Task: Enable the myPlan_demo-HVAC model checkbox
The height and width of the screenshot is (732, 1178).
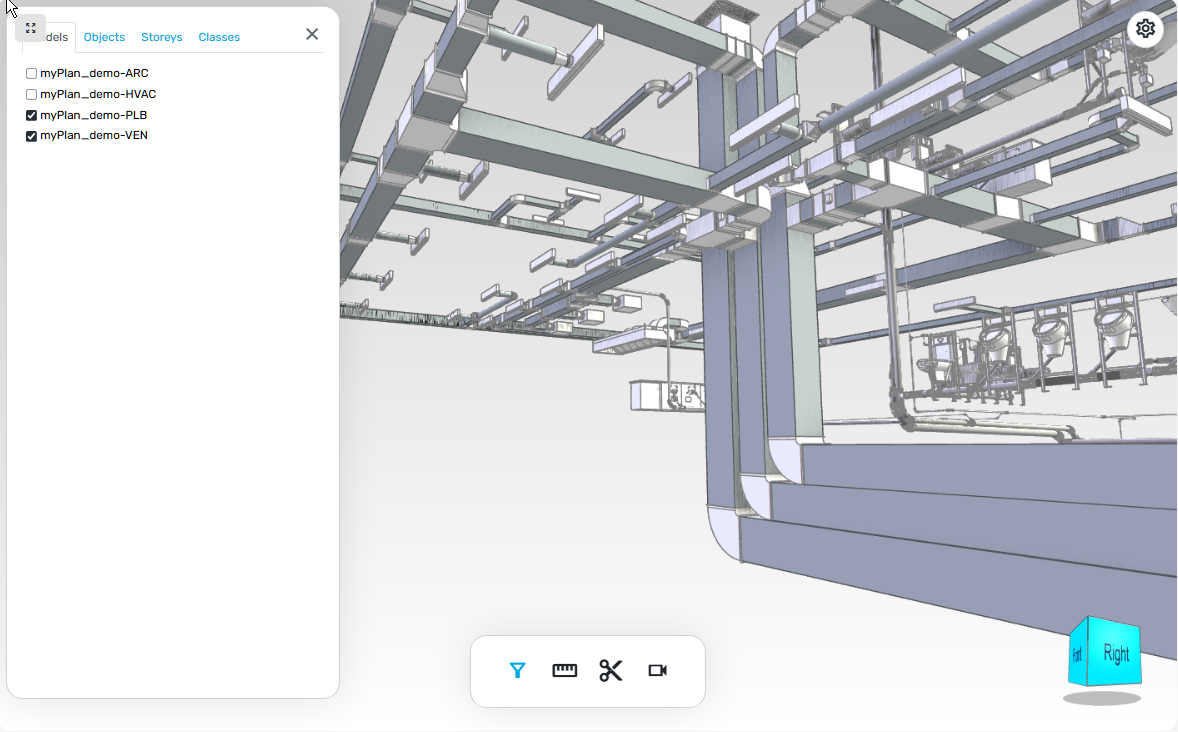Action: pos(32,95)
